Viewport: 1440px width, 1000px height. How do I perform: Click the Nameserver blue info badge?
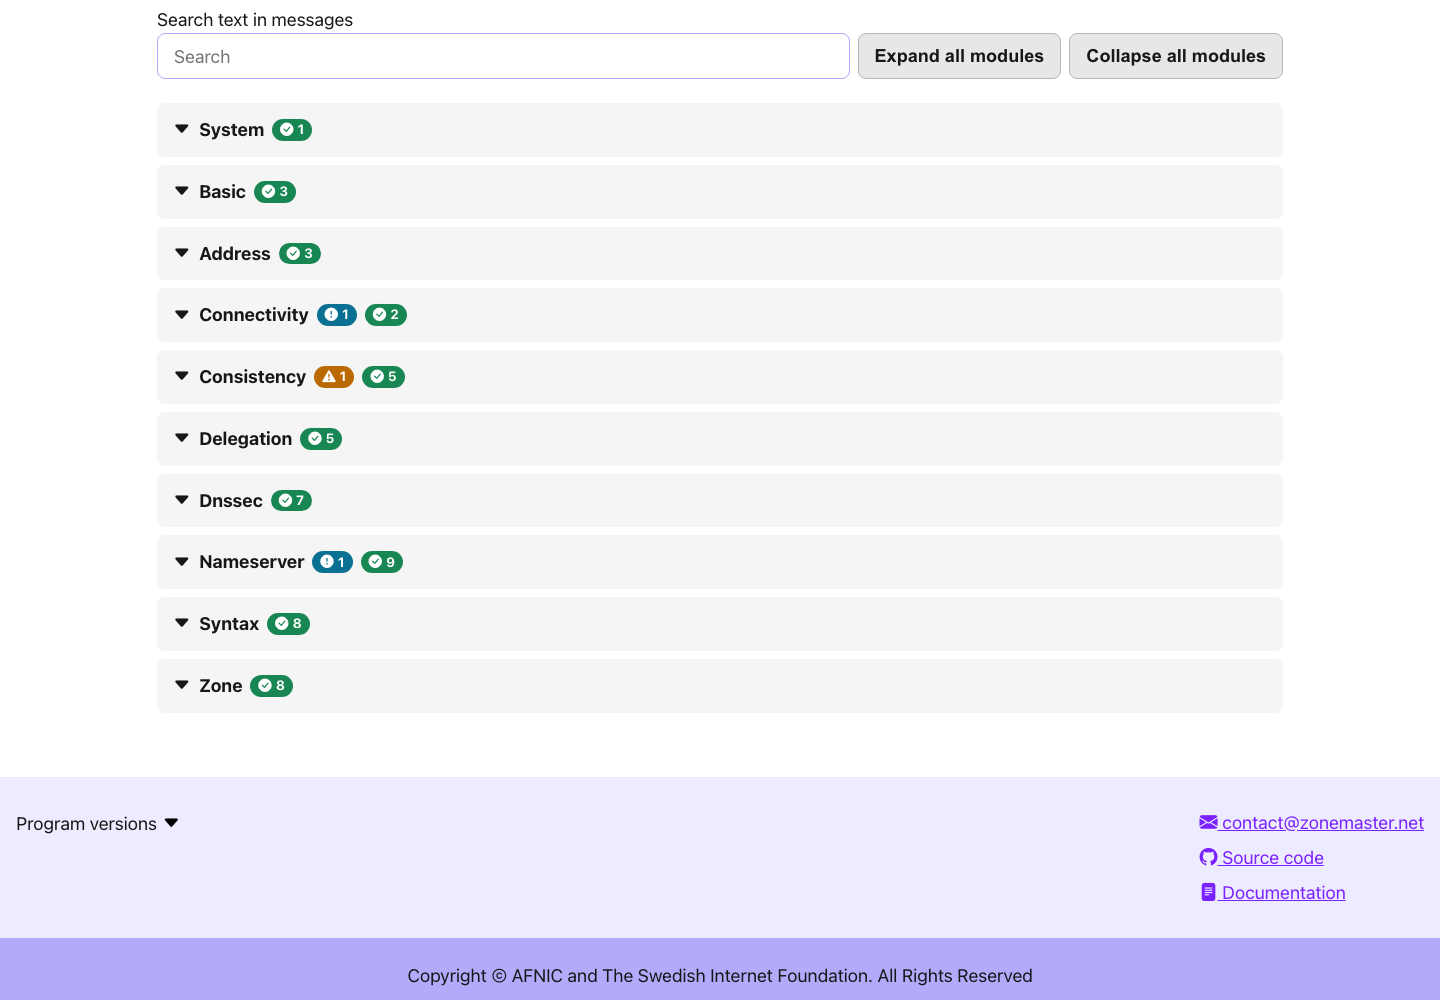pos(332,562)
